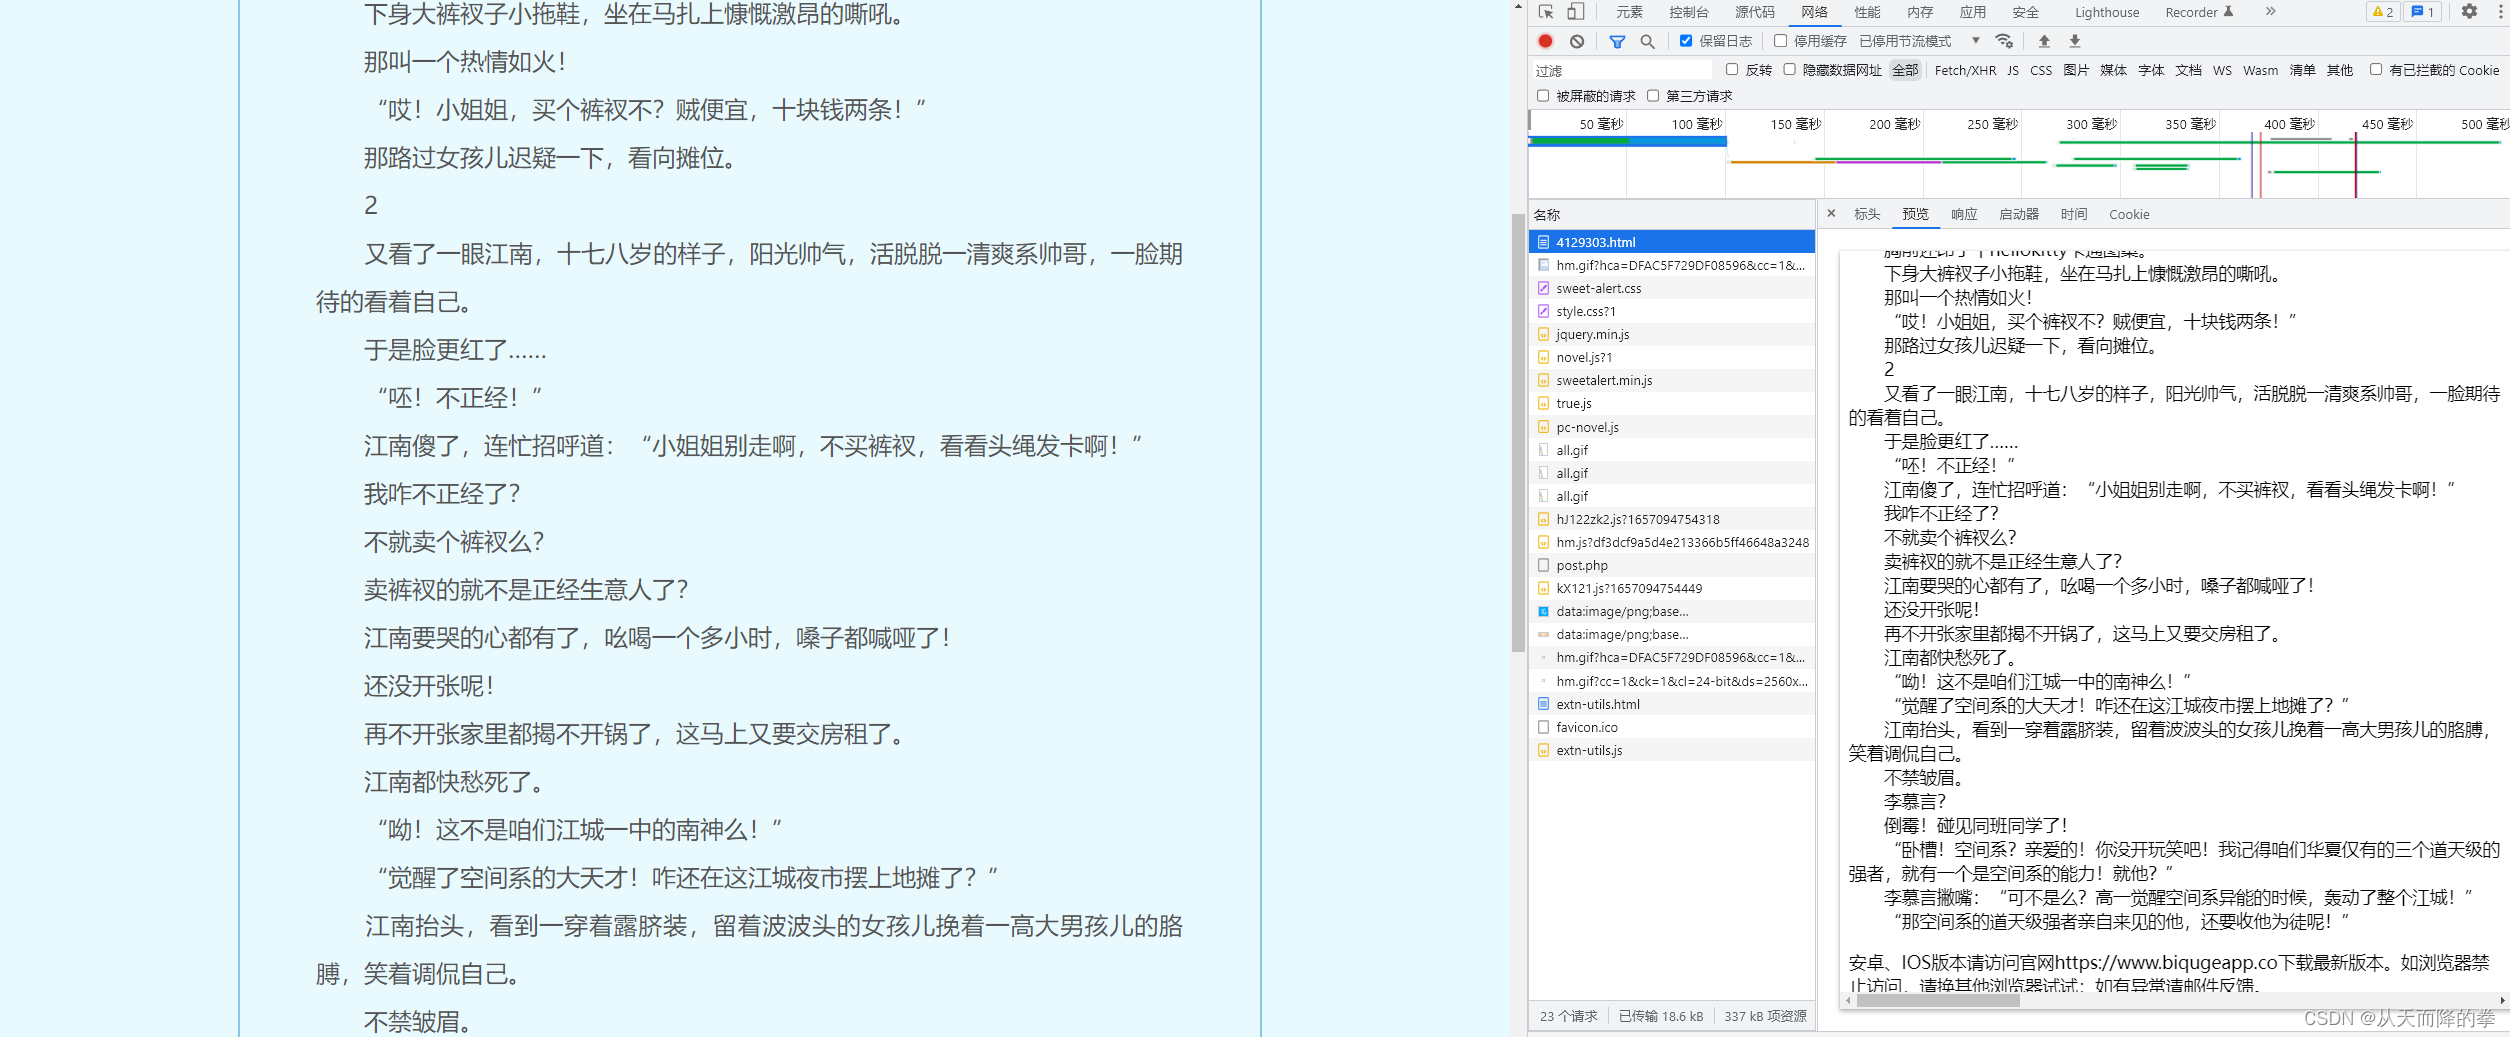Check 被屏蔽的请求 checkbox
This screenshot has width=2510, height=1037.
click(x=1543, y=96)
